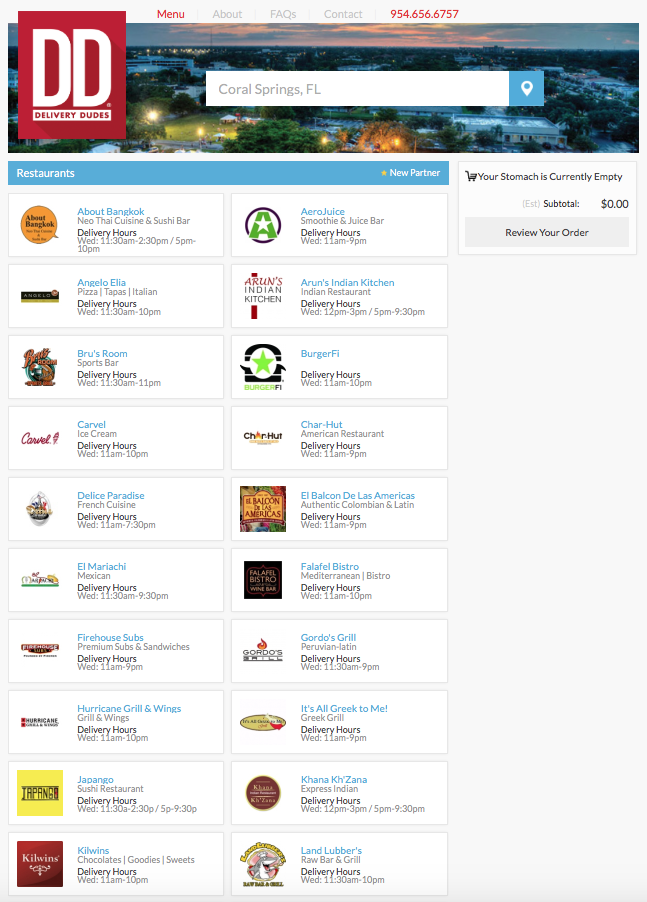
Task: Click the About Bangkok orange logo
Action: (40, 224)
